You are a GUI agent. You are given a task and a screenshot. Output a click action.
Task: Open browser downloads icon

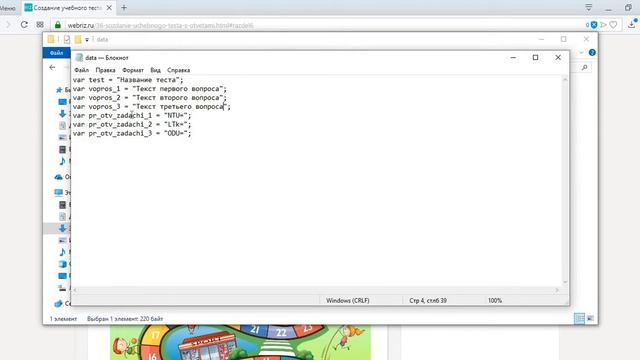coord(632,24)
